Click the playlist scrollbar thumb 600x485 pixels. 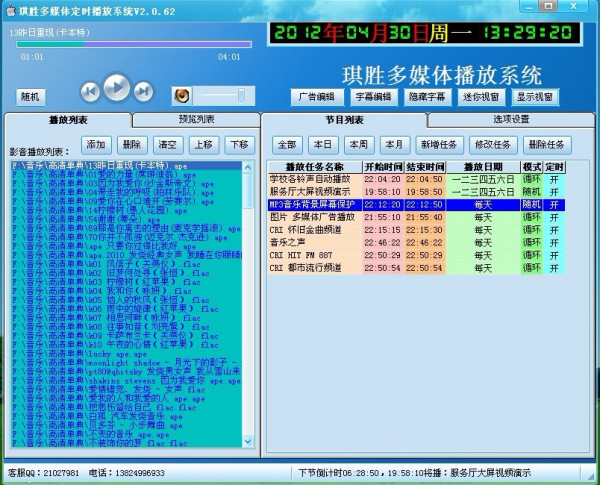[248, 191]
